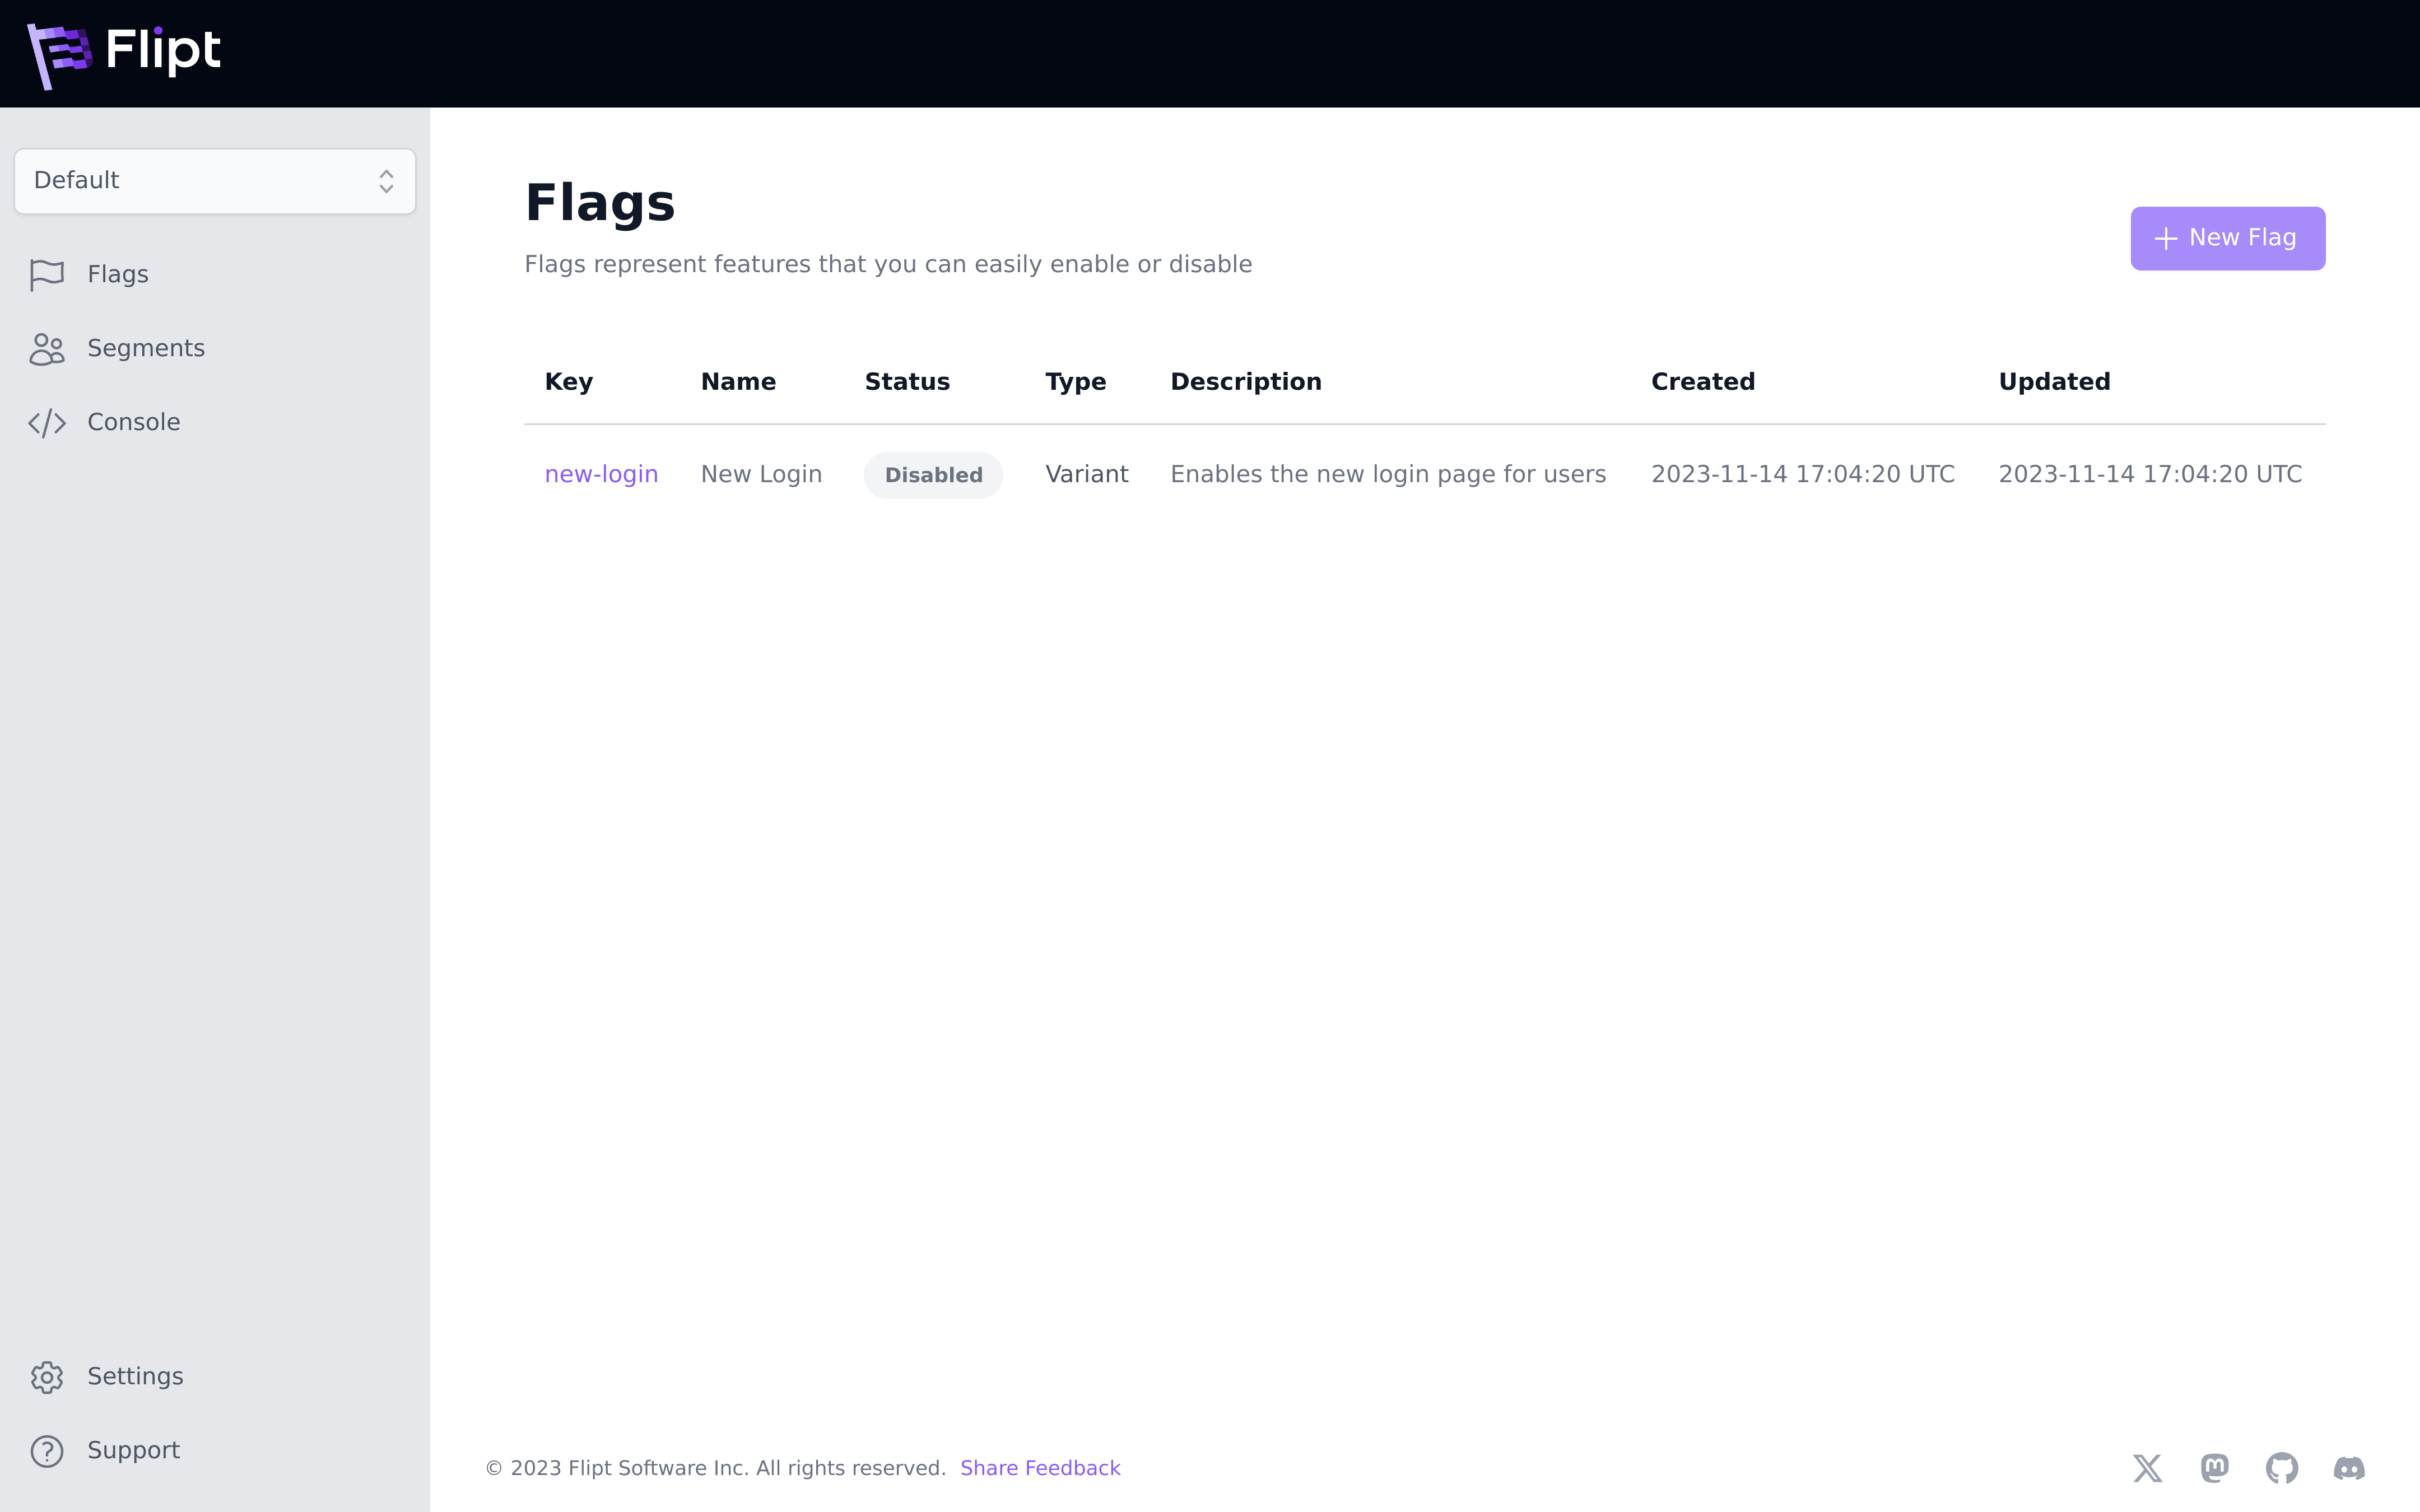Create a flag with New Flag button

click(x=2227, y=238)
